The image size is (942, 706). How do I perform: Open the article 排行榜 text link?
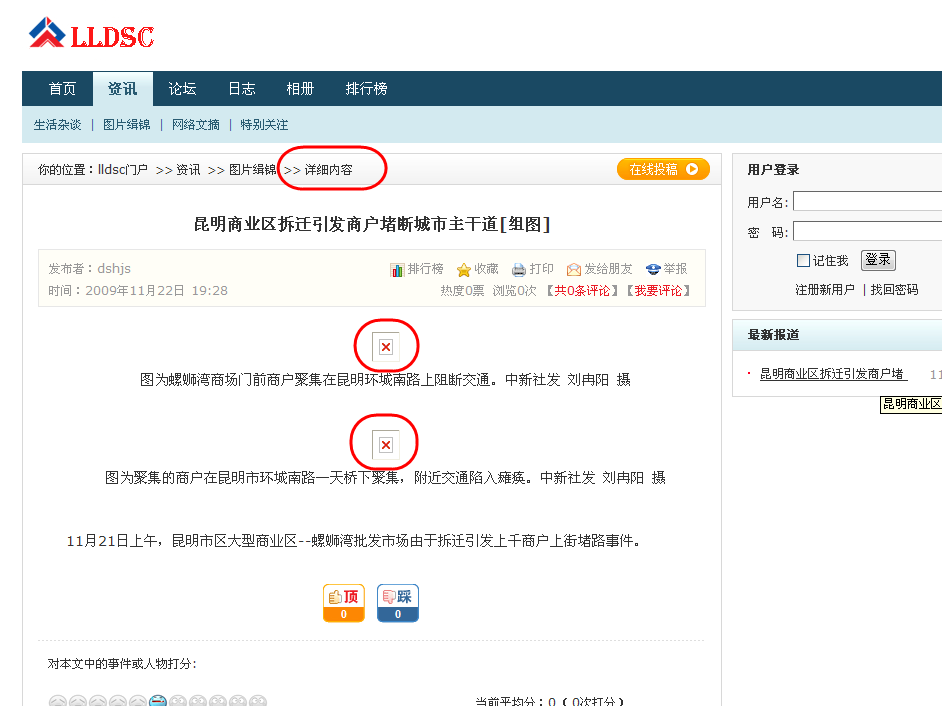[425, 269]
